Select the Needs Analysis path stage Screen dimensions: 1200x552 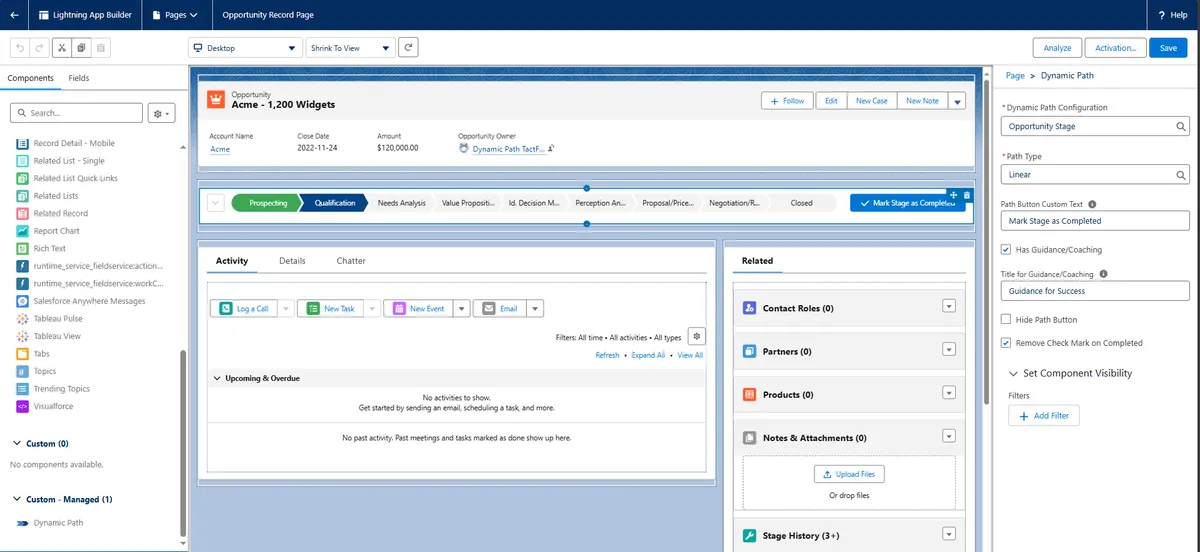coord(401,203)
